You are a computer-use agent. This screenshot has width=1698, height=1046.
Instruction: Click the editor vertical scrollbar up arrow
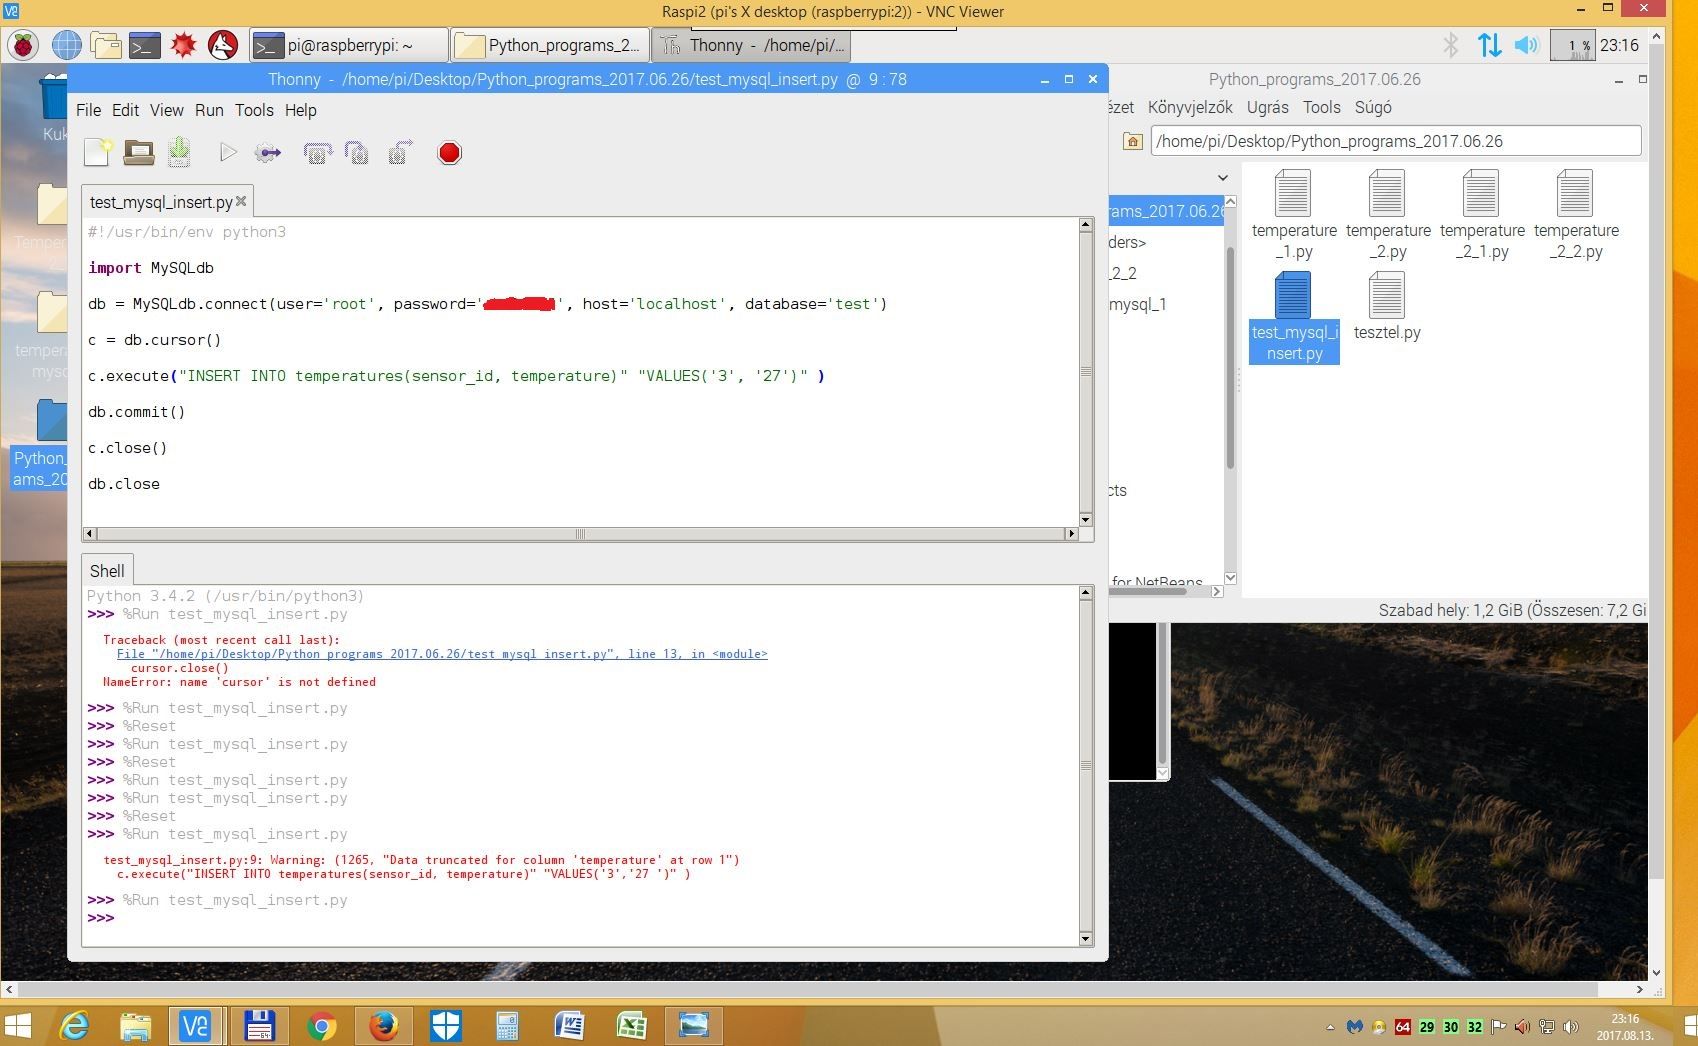click(1086, 225)
